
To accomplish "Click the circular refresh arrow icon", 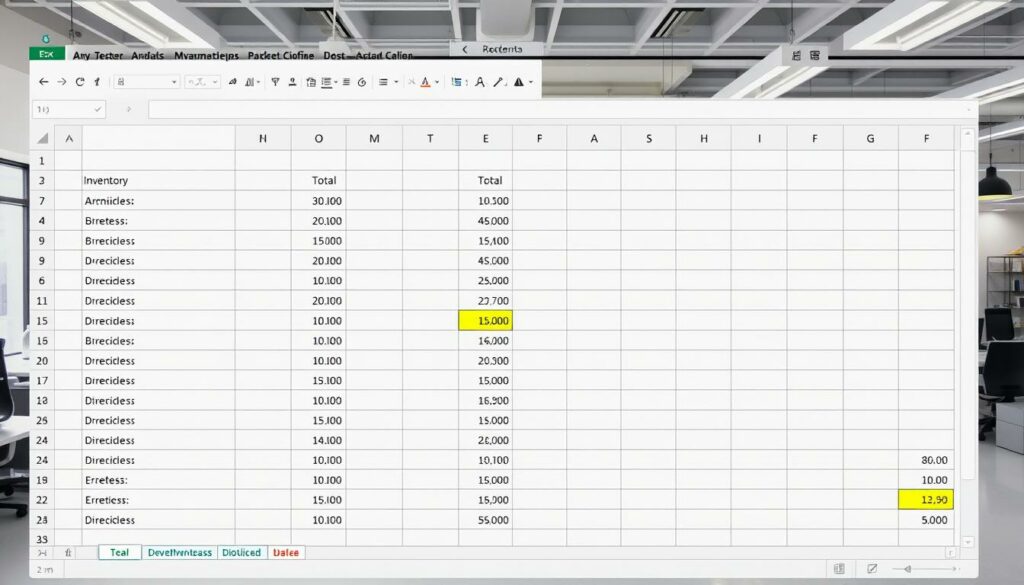I will click(80, 82).
